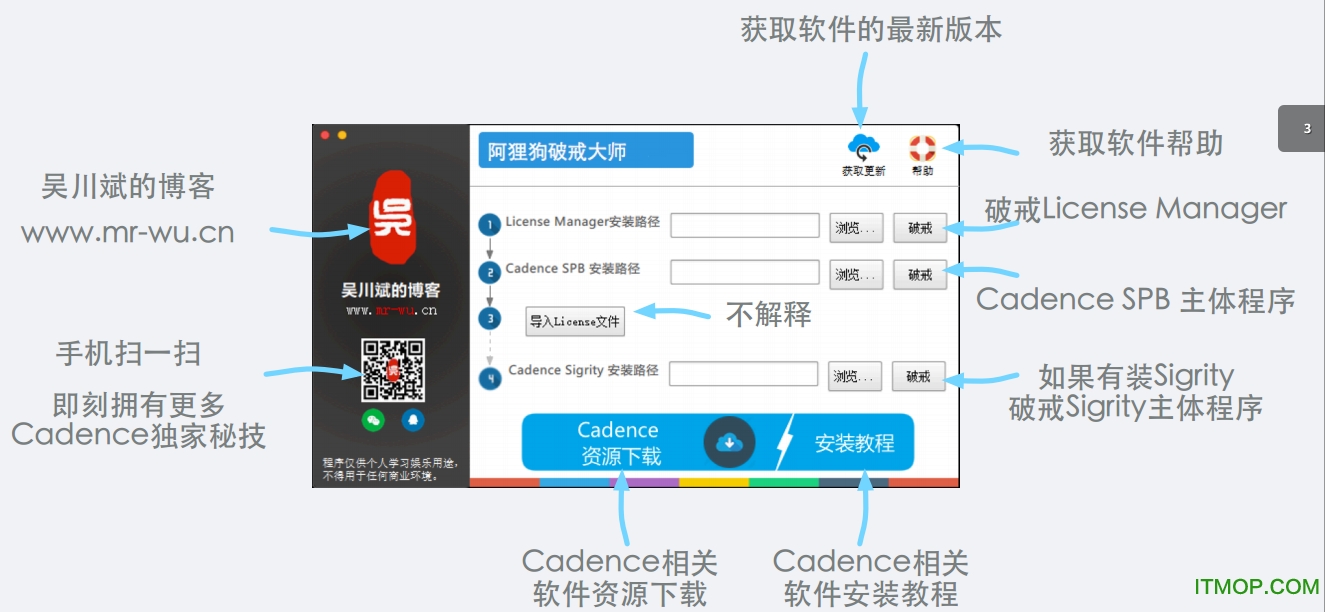Click the 获取更新 cloud update icon

tap(862, 148)
